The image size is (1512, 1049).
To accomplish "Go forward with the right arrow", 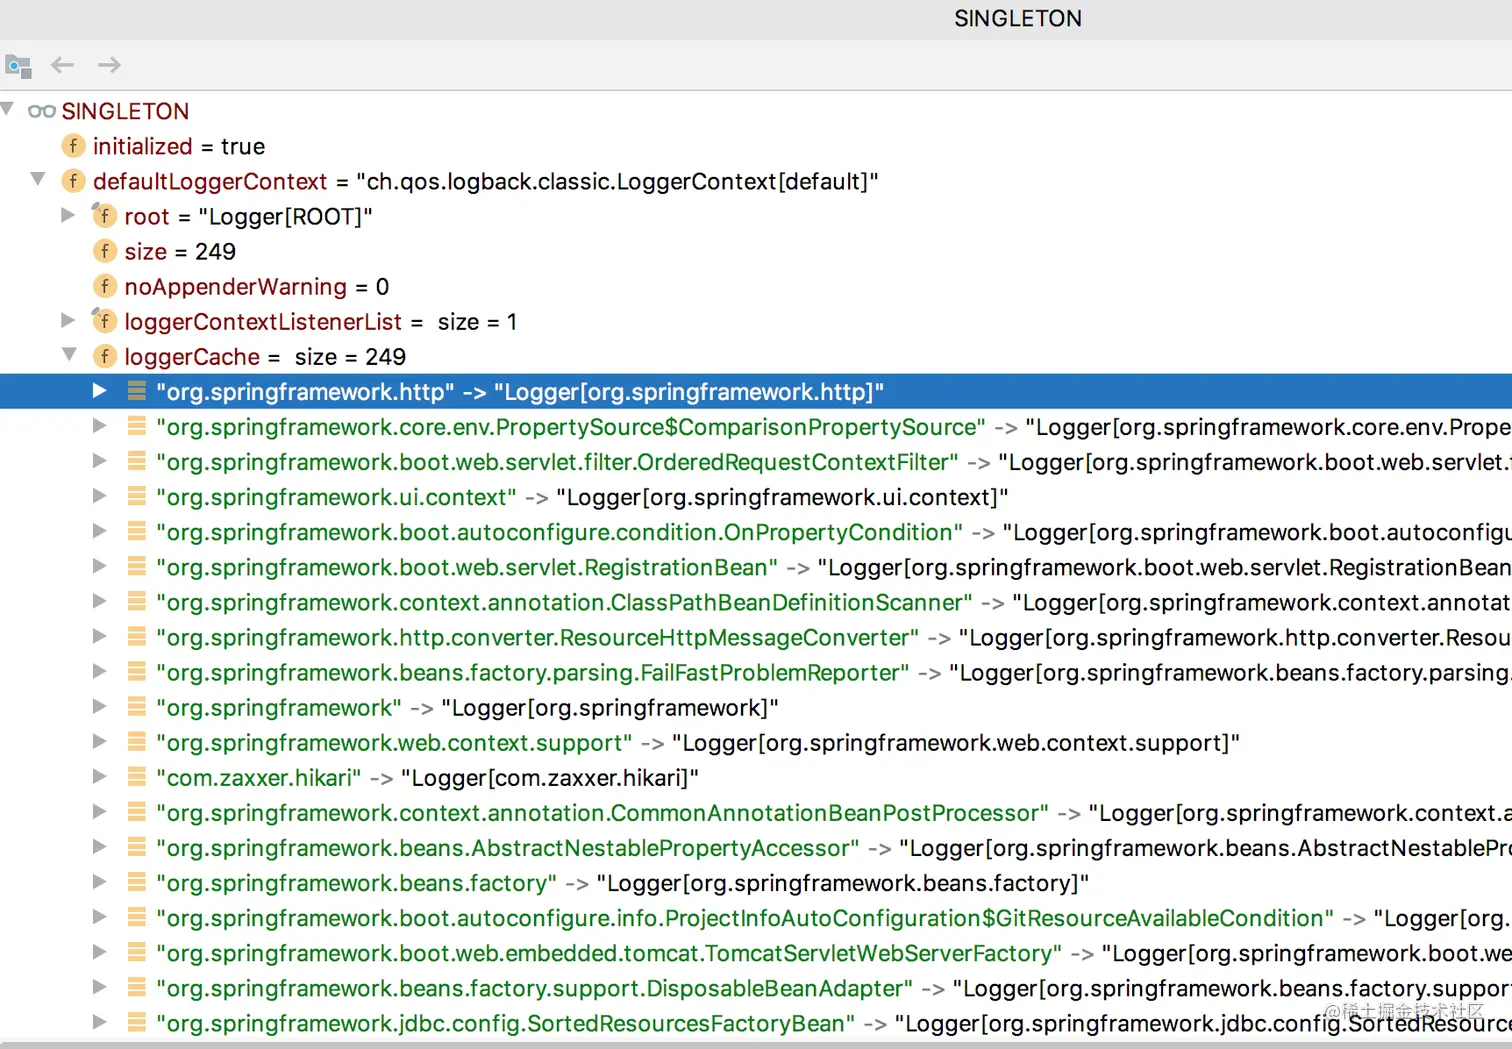I will [x=109, y=65].
